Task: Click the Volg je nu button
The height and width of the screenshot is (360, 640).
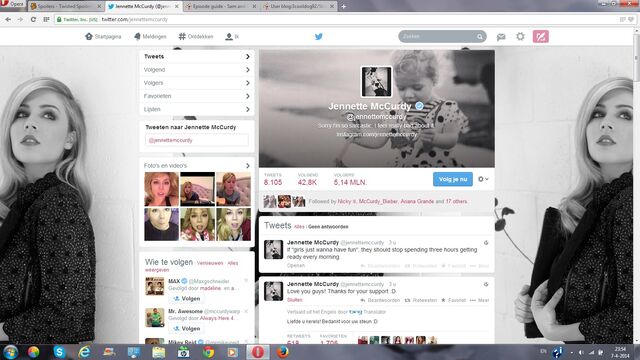Action: [453, 179]
